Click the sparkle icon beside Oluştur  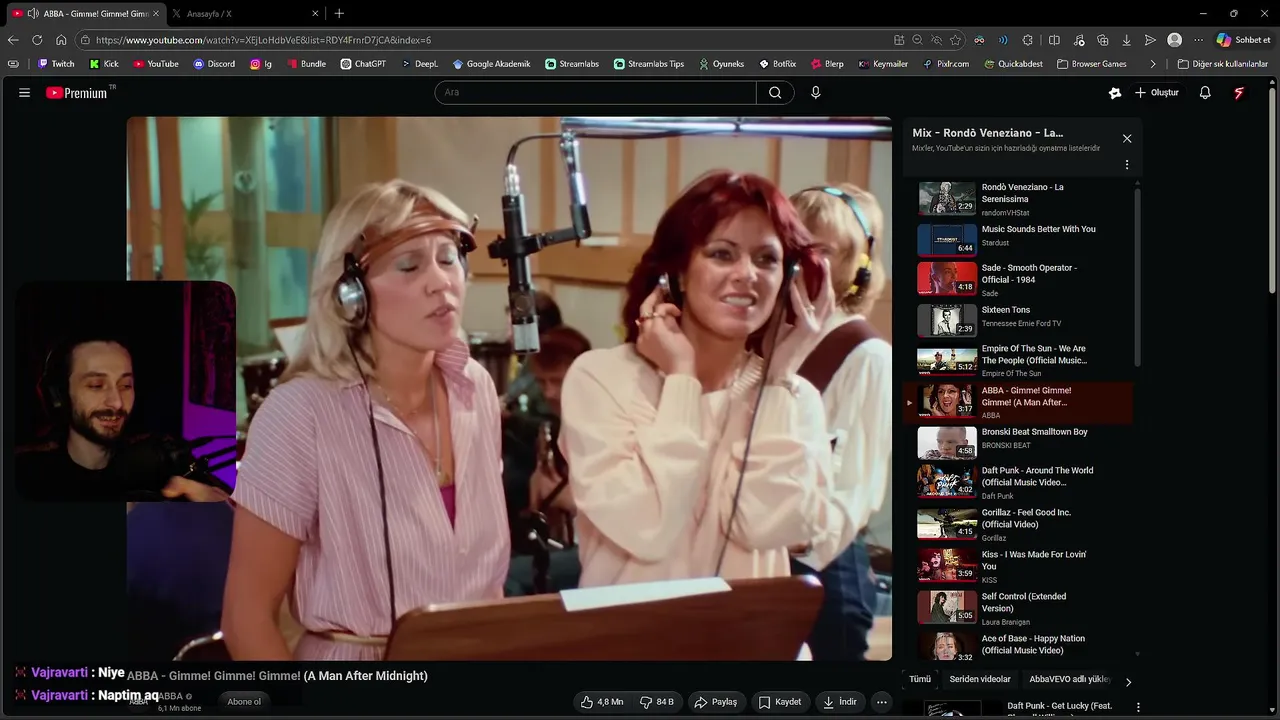[x=1115, y=93]
